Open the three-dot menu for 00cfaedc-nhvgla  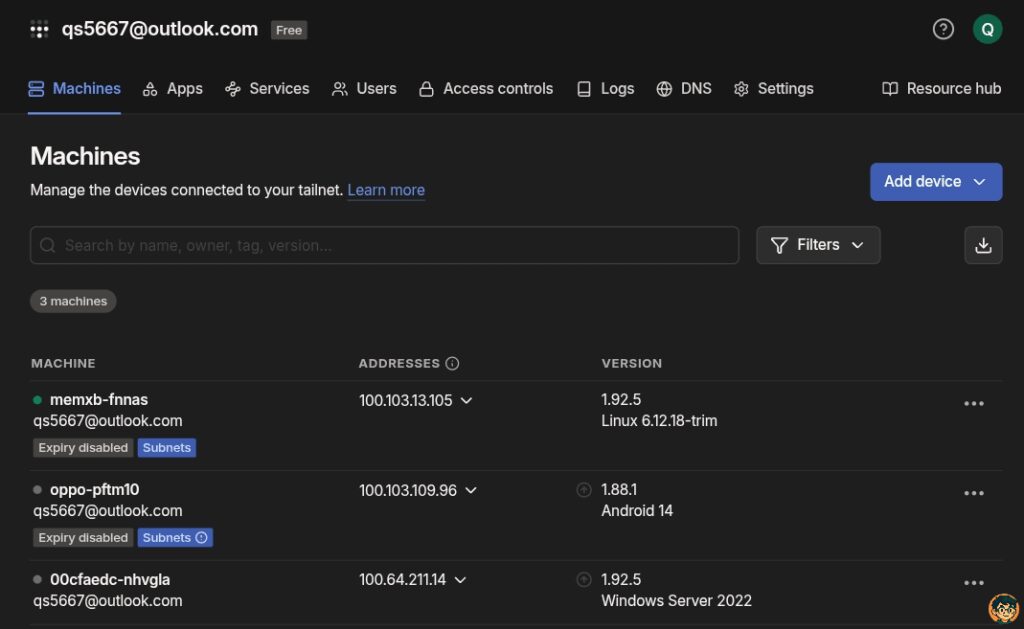click(x=973, y=583)
